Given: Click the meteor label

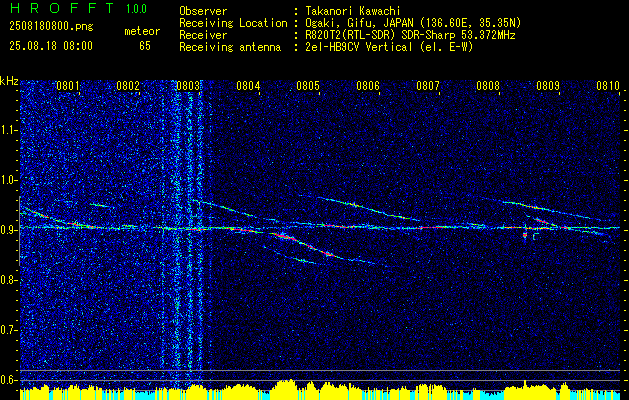Looking at the screenshot, I should click(x=142, y=31).
